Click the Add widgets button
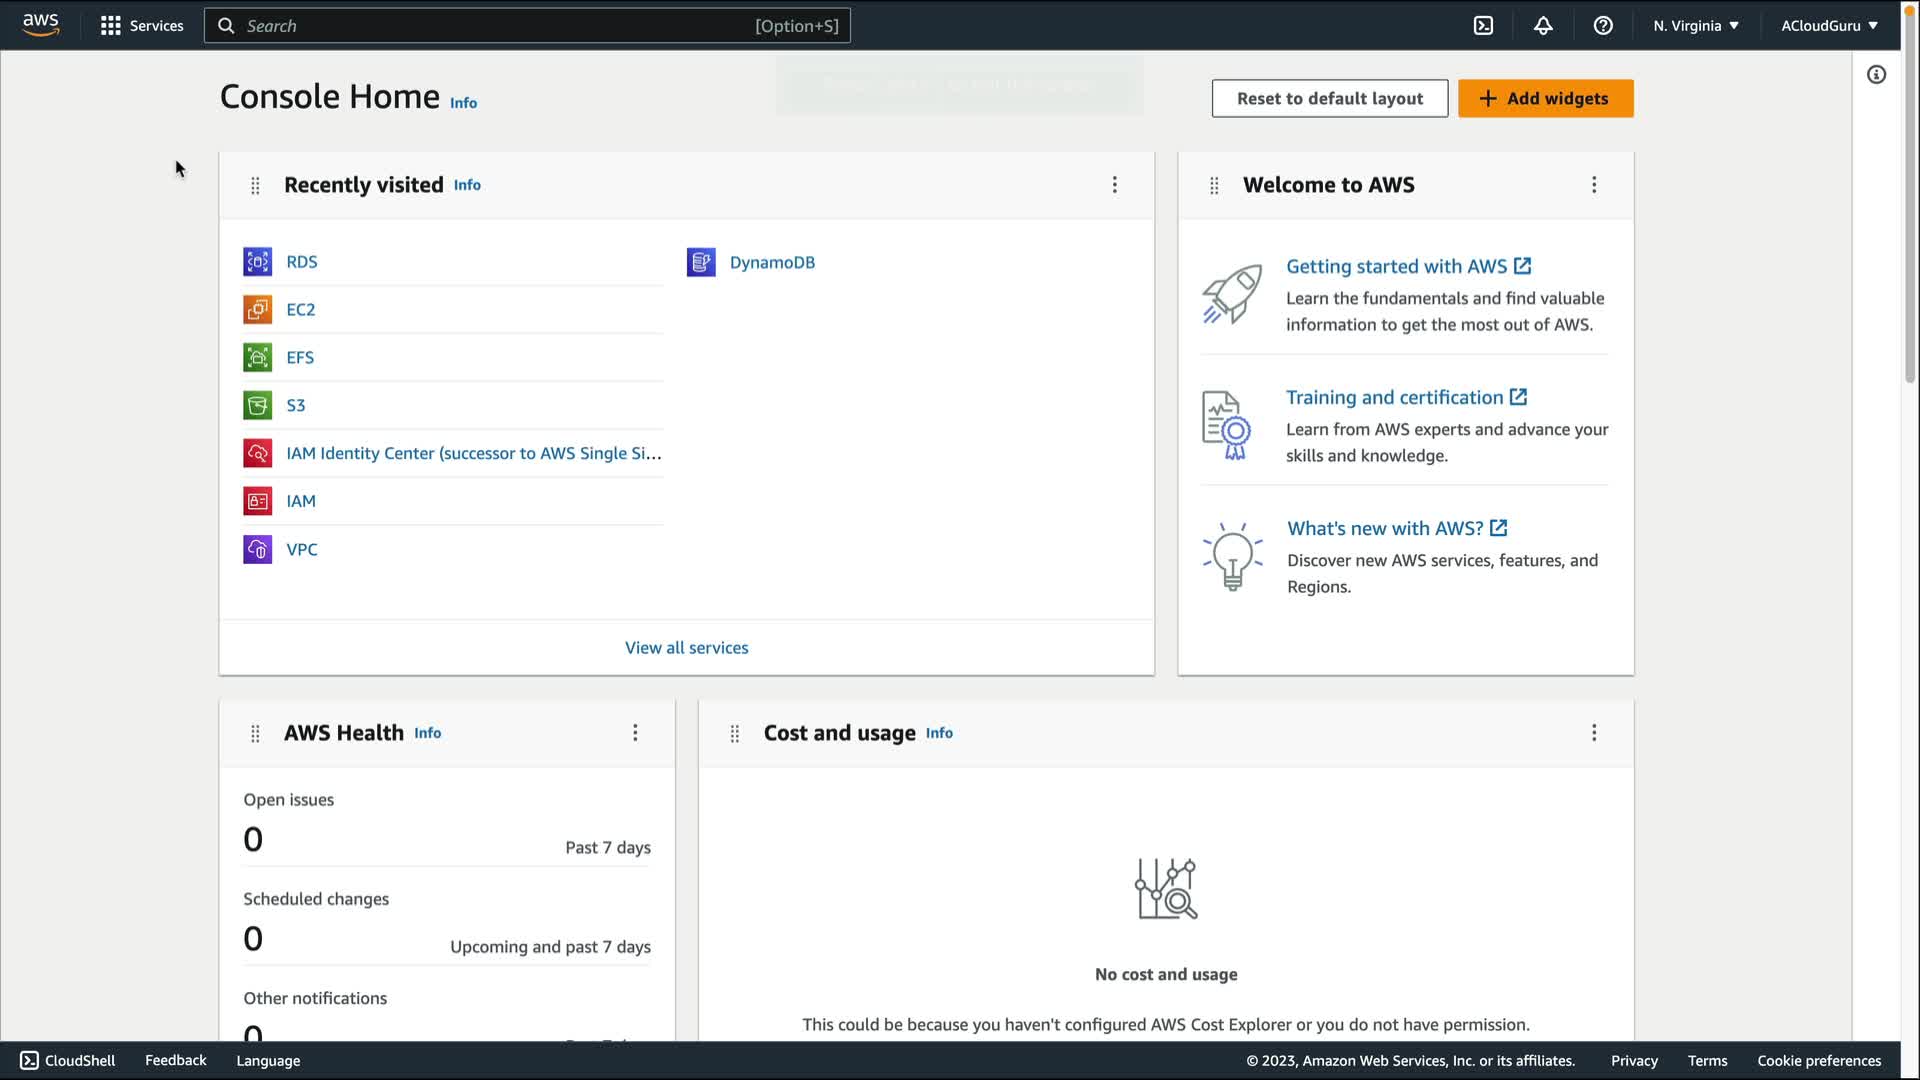The height and width of the screenshot is (1080, 1920). pos(1545,98)
